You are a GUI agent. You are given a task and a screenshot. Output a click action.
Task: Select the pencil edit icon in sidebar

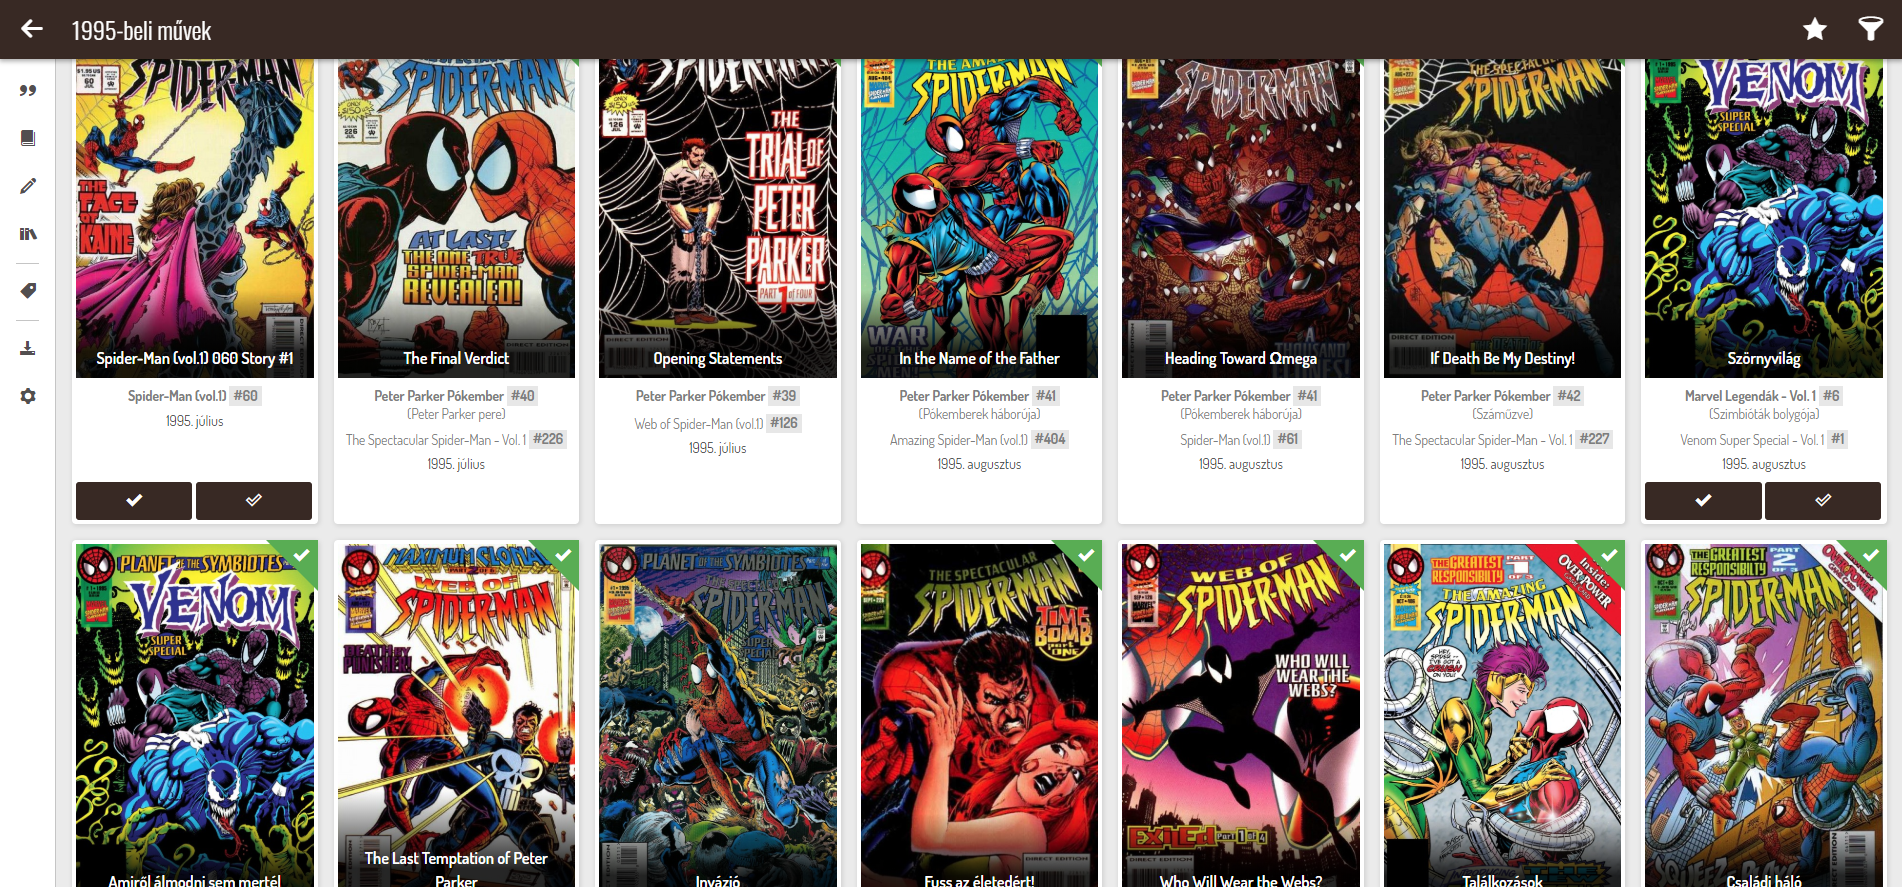point(28,186)
